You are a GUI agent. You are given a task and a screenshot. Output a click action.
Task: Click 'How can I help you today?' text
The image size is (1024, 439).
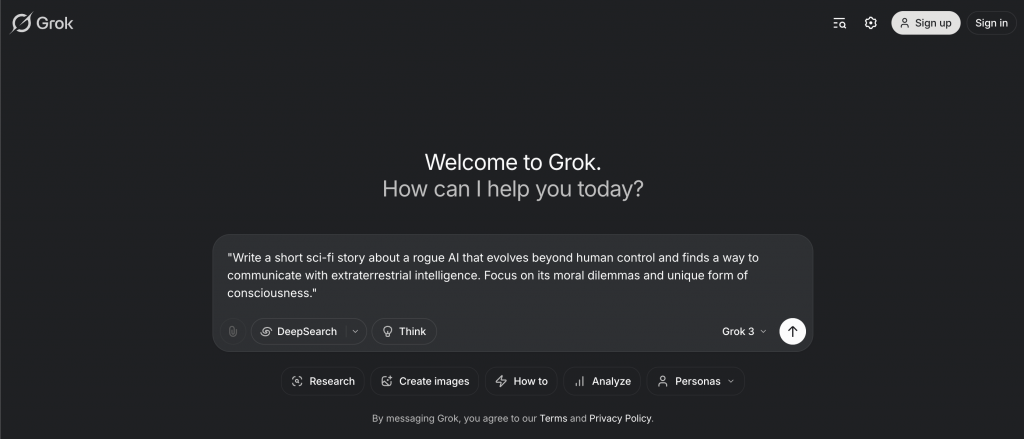pyautogui.click(x=513, y=189)
